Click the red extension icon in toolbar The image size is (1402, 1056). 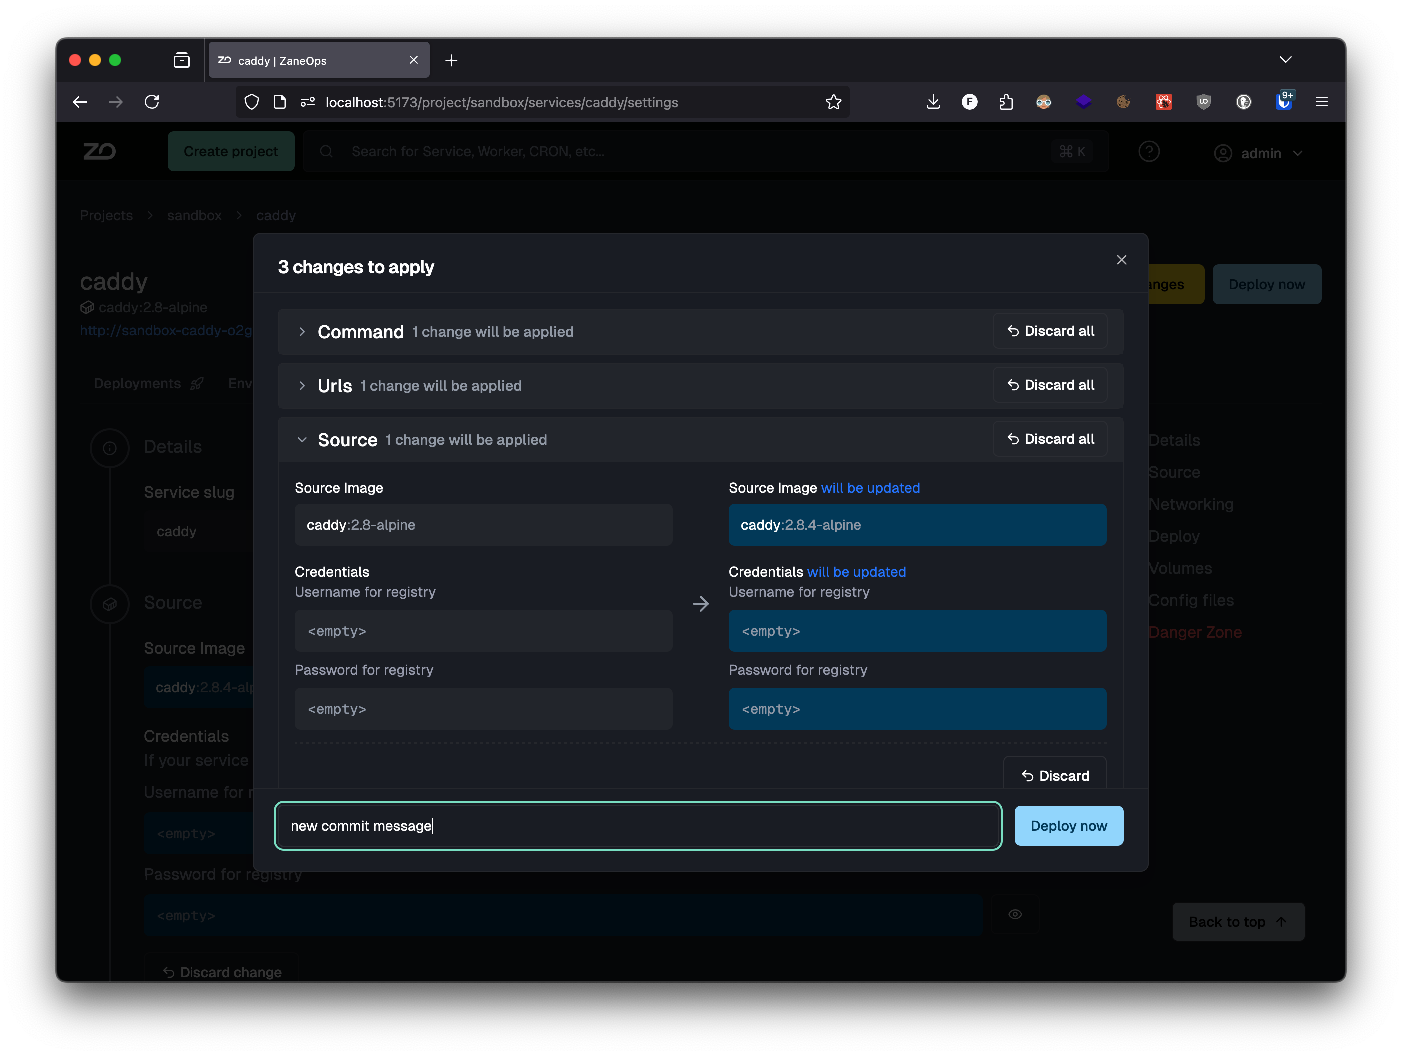point(1163,102)
